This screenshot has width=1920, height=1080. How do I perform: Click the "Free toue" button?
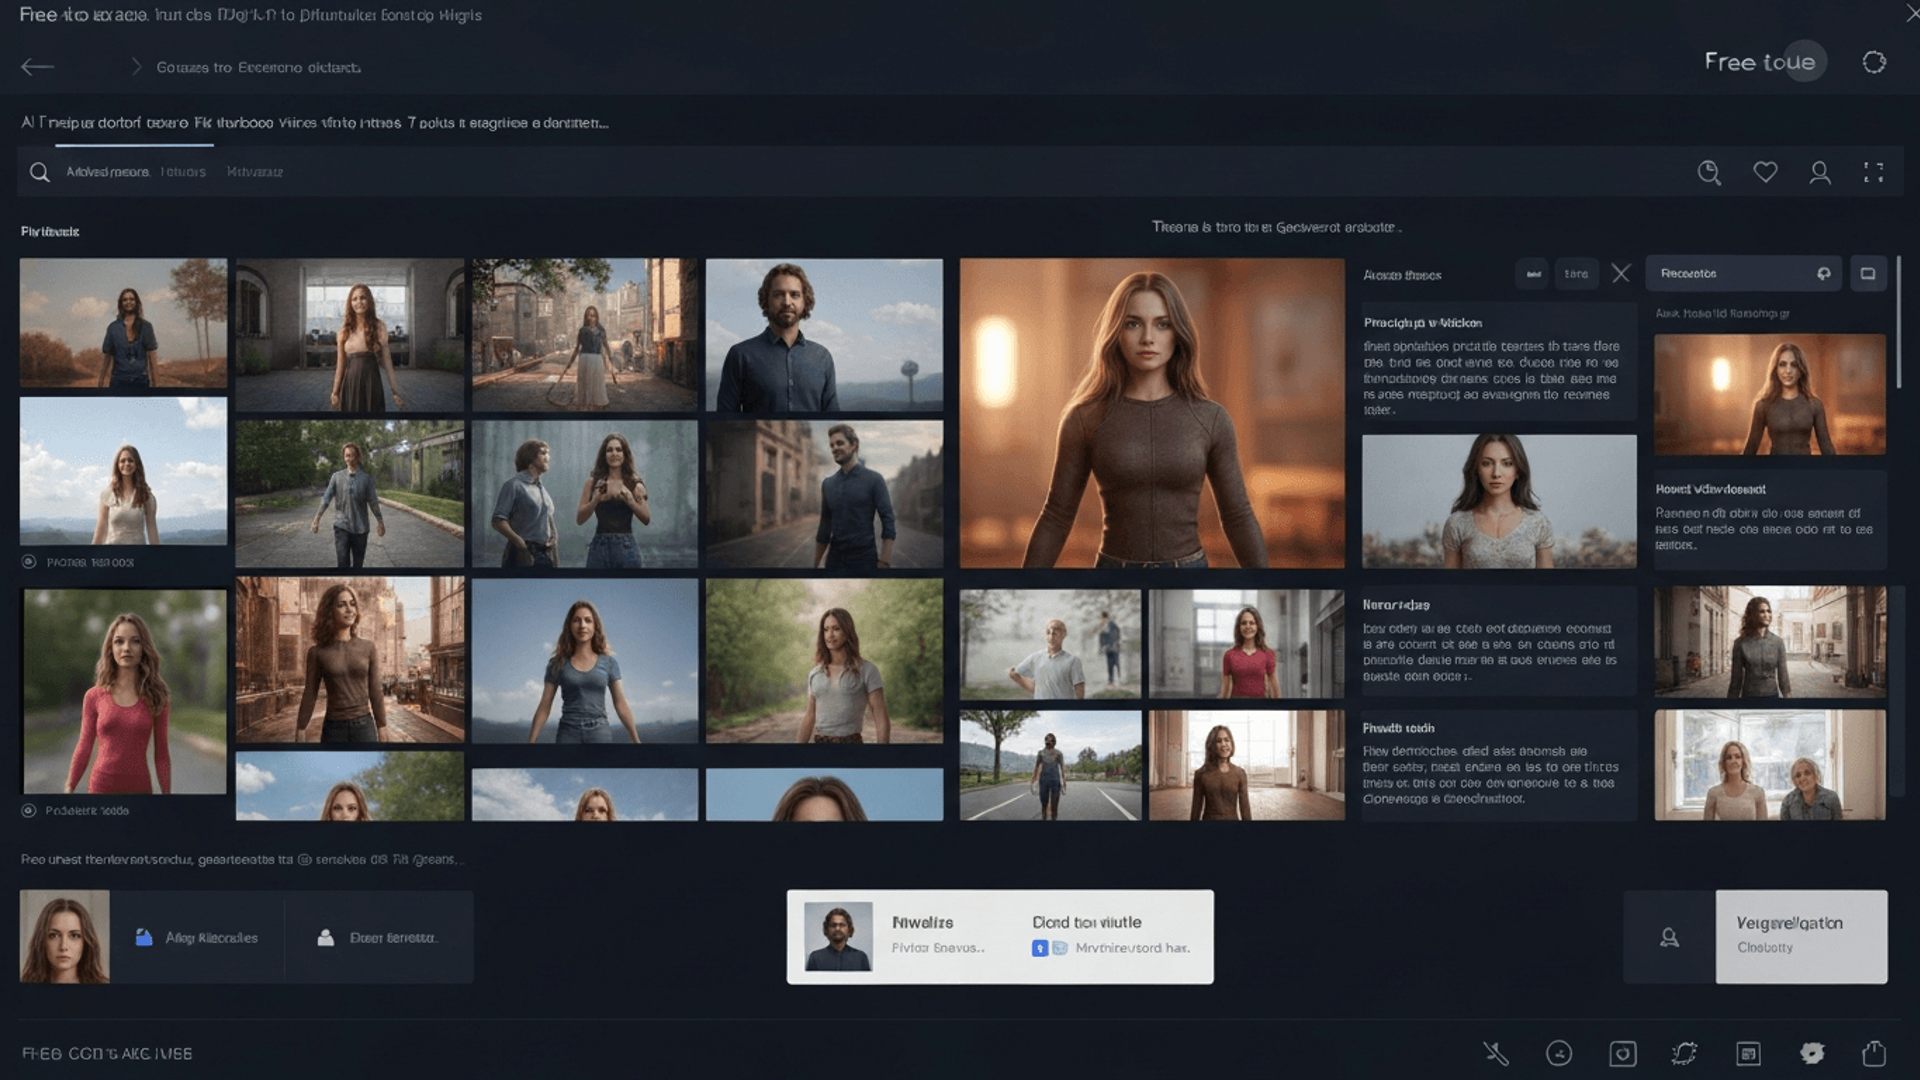pos(1763,62)
